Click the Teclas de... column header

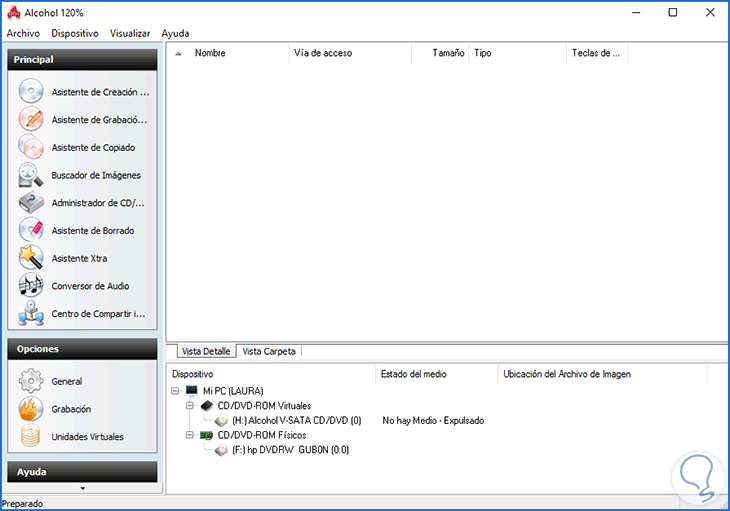tap(597, 53)
